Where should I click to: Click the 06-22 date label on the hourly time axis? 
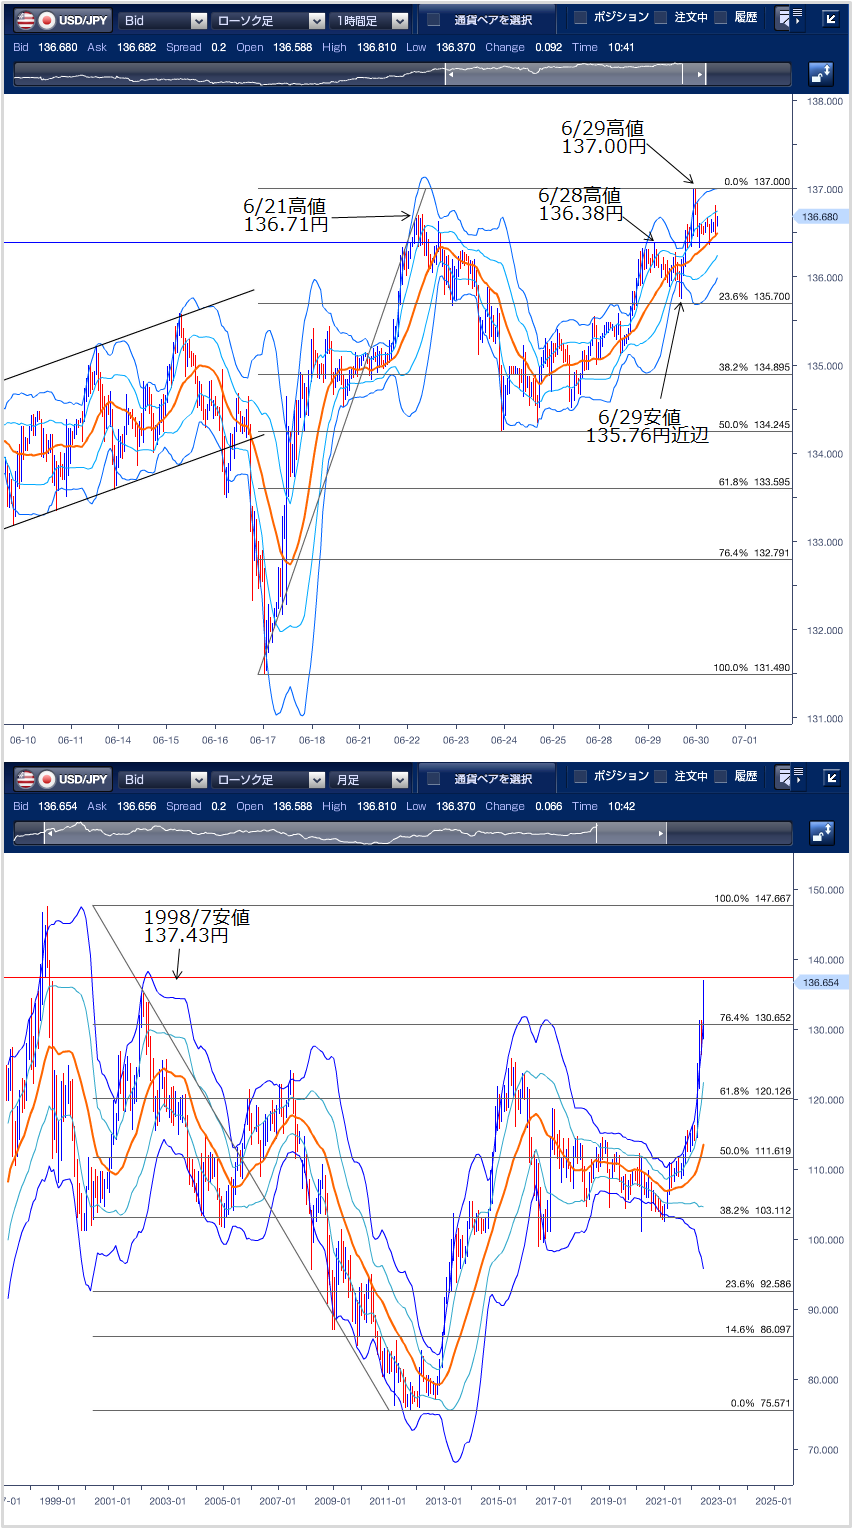click(406, 740)
